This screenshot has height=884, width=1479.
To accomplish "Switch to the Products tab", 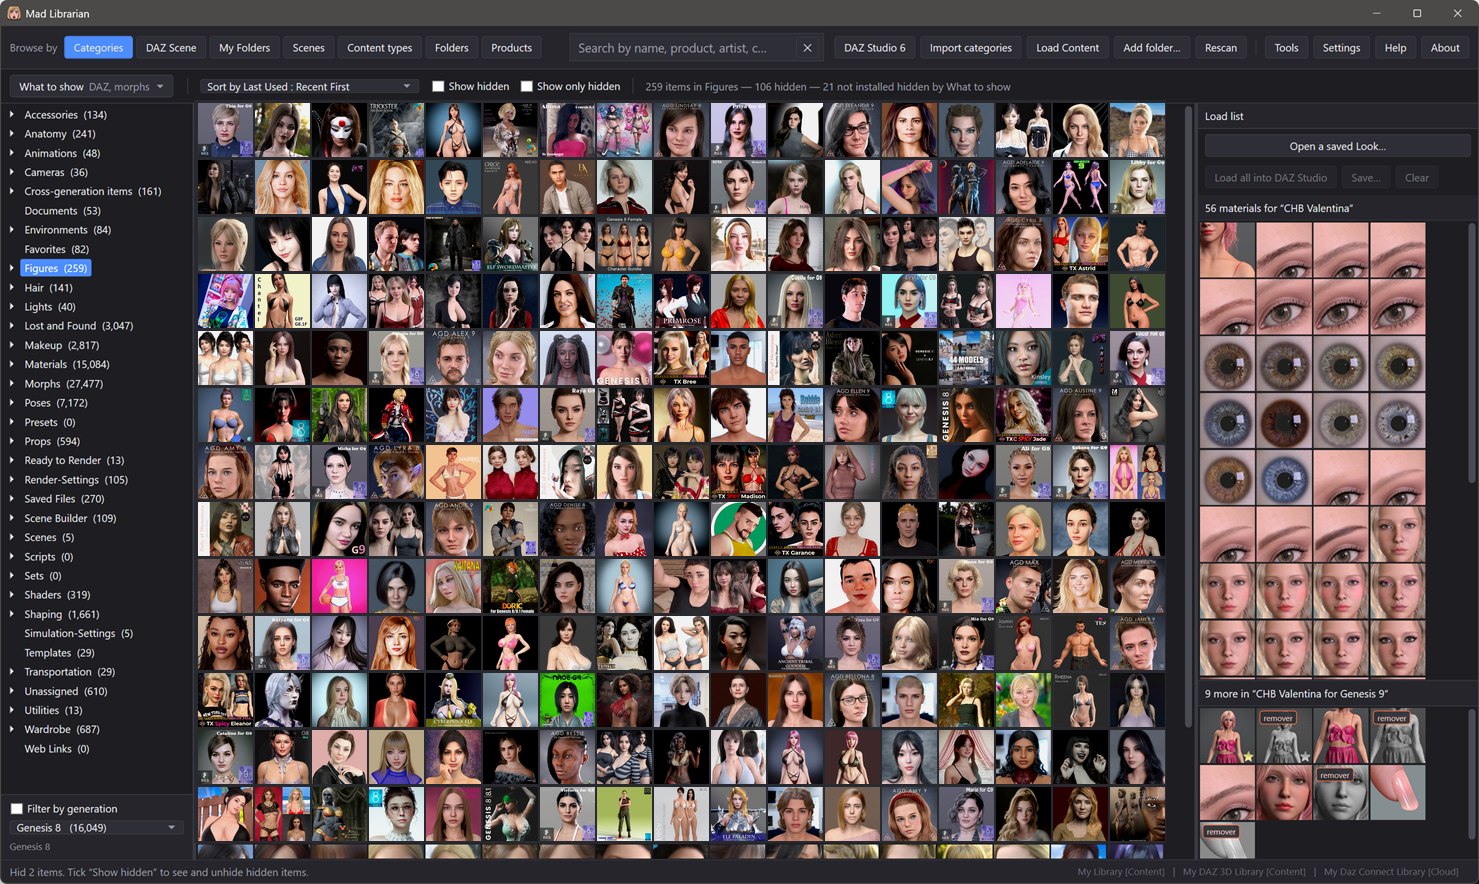I will coord(511,48).
